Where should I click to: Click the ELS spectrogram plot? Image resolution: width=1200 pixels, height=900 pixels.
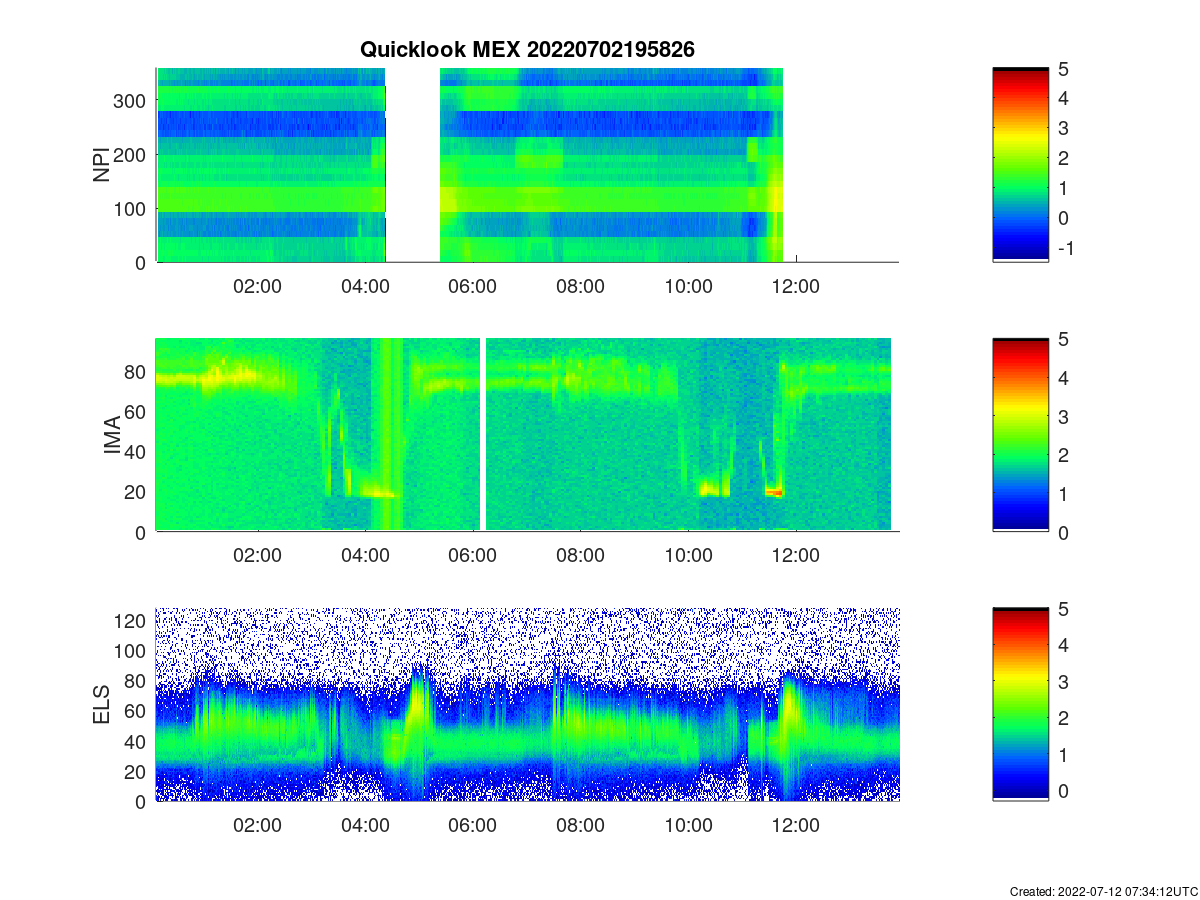tap(527, 704)
